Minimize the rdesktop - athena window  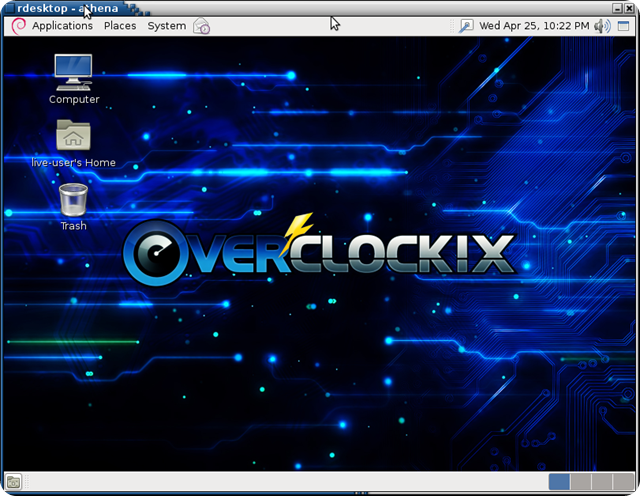617,8
